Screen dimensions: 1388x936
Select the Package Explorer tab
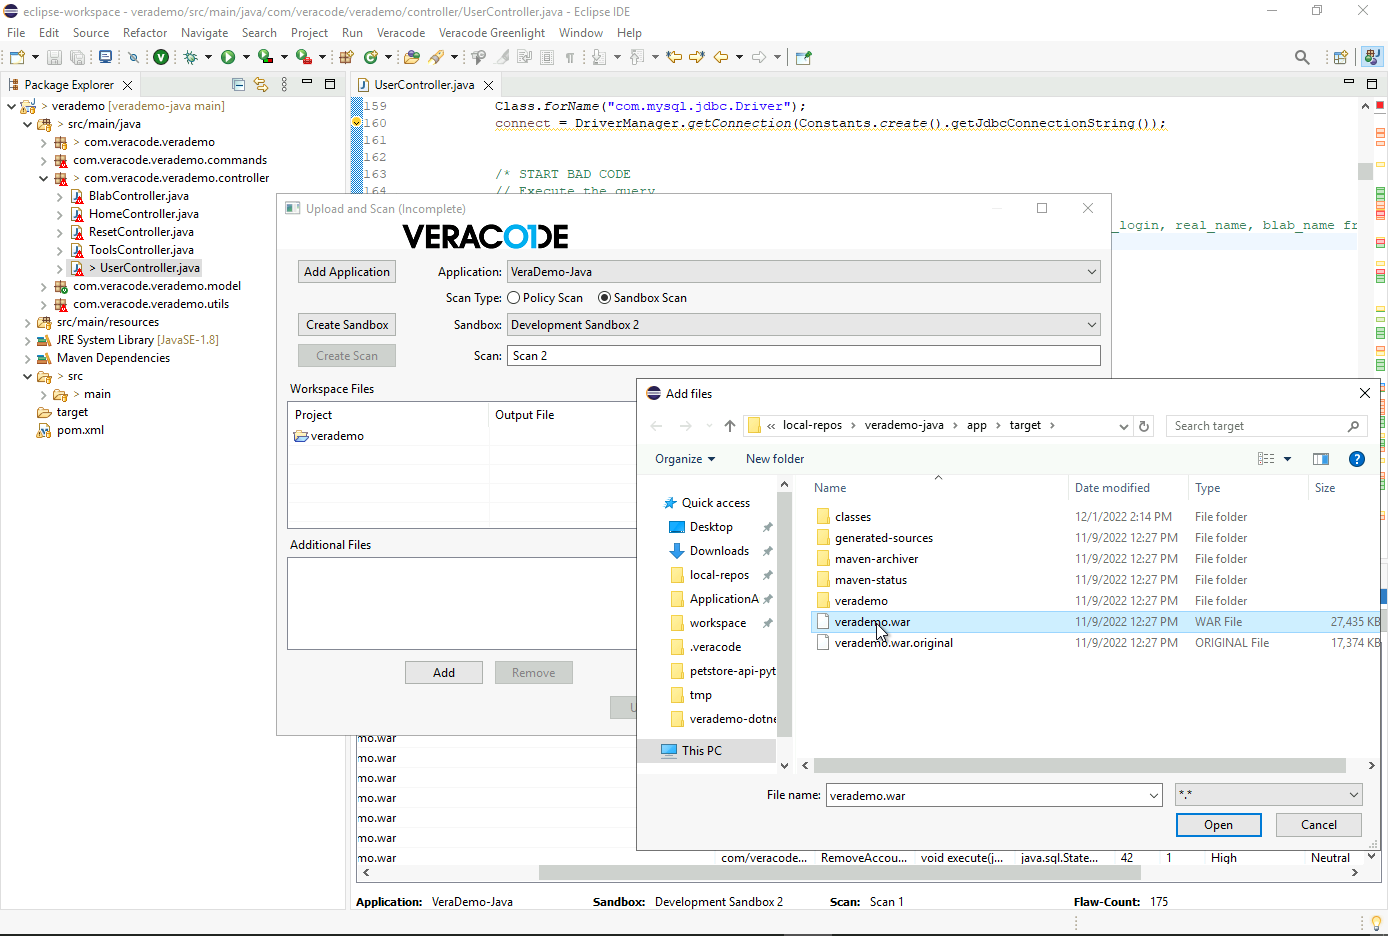[69, 85]
